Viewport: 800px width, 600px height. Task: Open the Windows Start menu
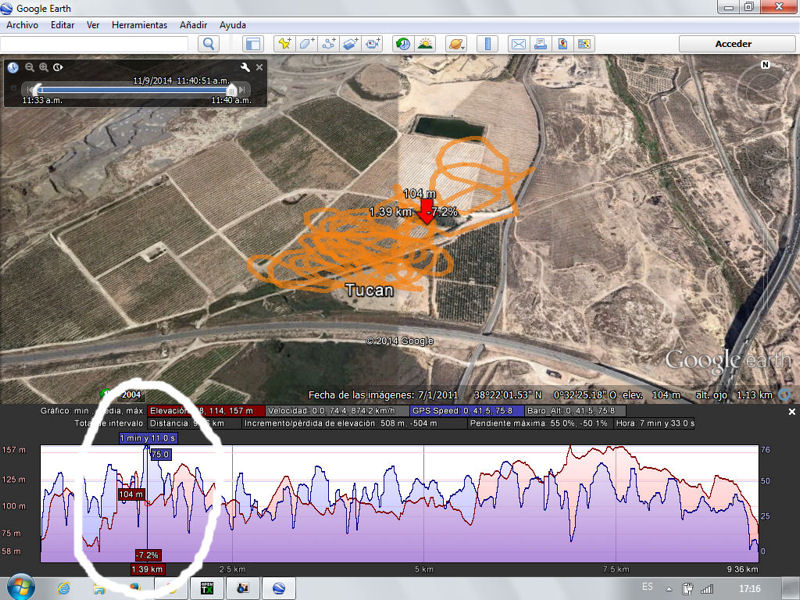click(x=20, y=588)
